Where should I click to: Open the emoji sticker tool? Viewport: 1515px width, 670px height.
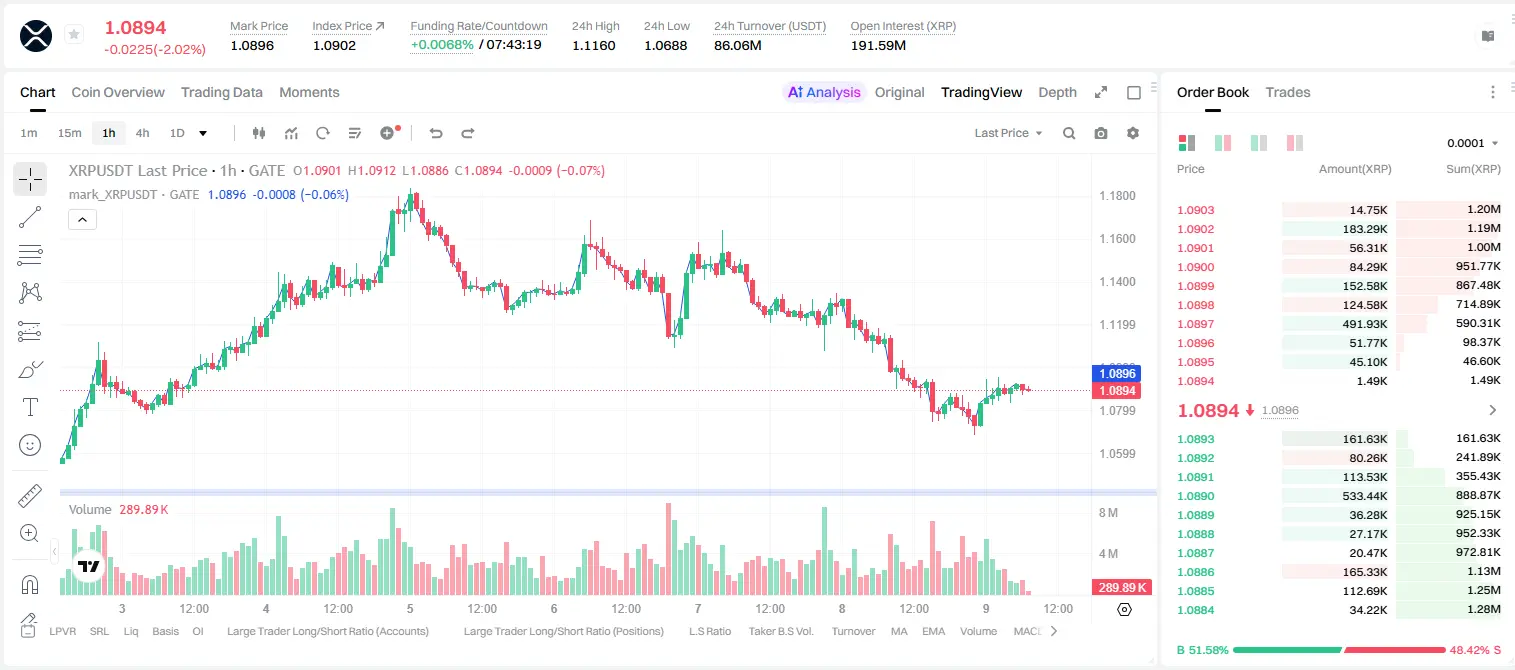[x=30, y=445]
